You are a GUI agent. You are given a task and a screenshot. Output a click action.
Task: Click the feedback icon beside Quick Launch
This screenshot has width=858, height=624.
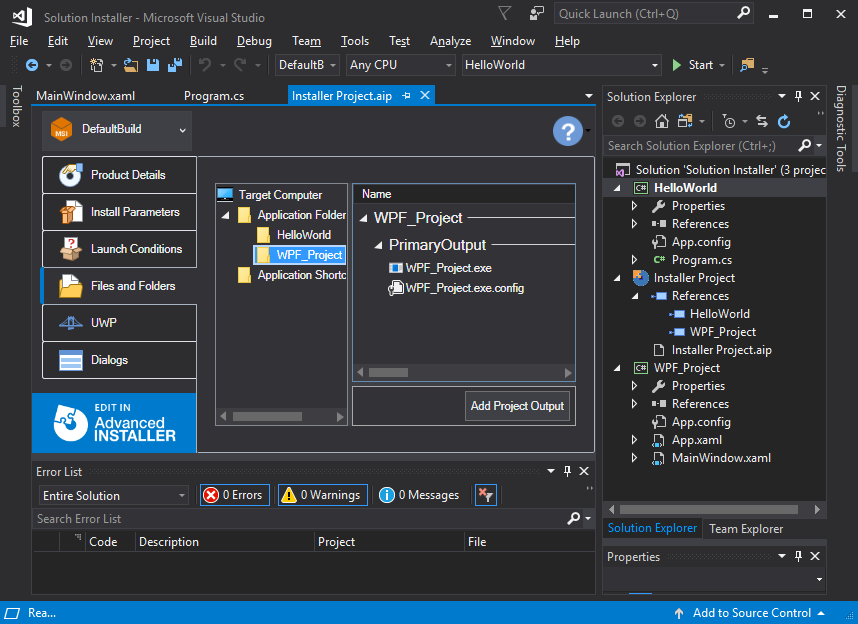(x=537, y=13)
